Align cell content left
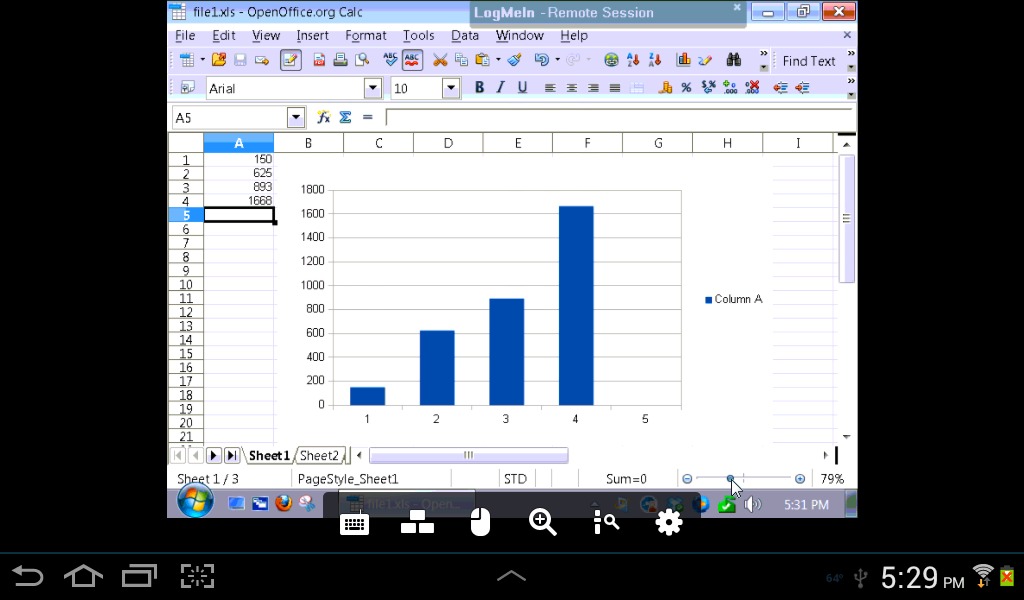Viewport: 1024px width, 600px height. point(550,88)
